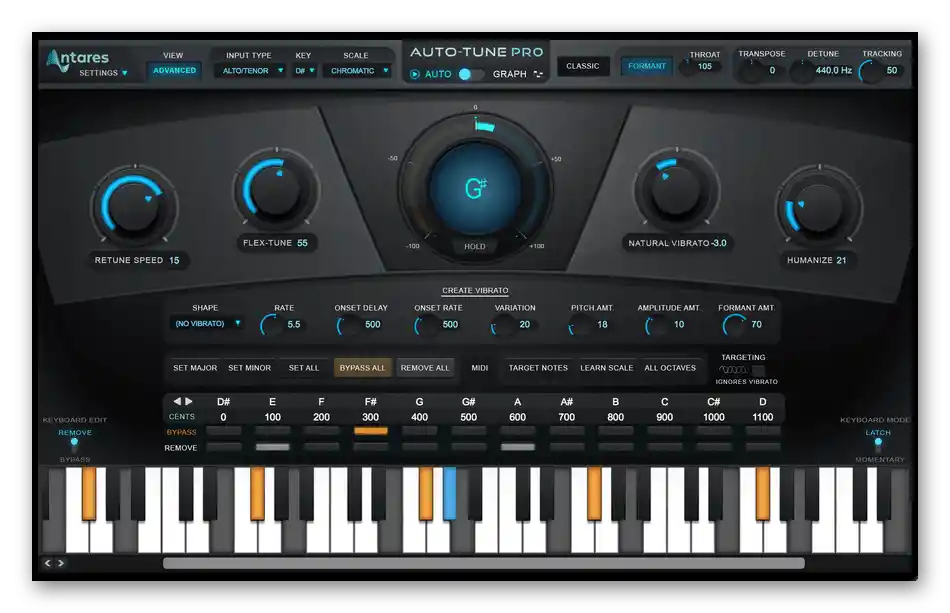Click the Throat knob
Screen dimensions: 950x613
click(686, 67)
